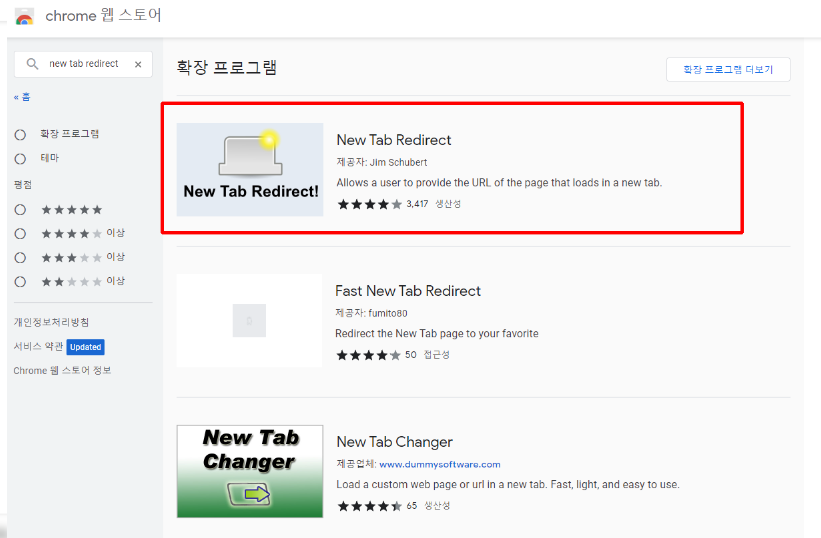Click the '생산성' label under New Tab Redirect

[x=448, y=204]
